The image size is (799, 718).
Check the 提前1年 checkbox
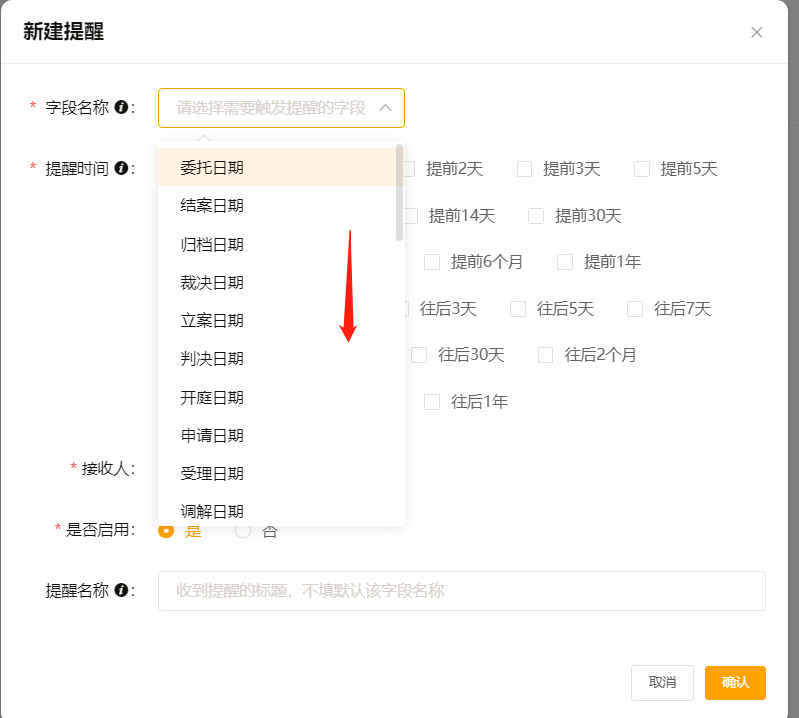tap(565, 262)
